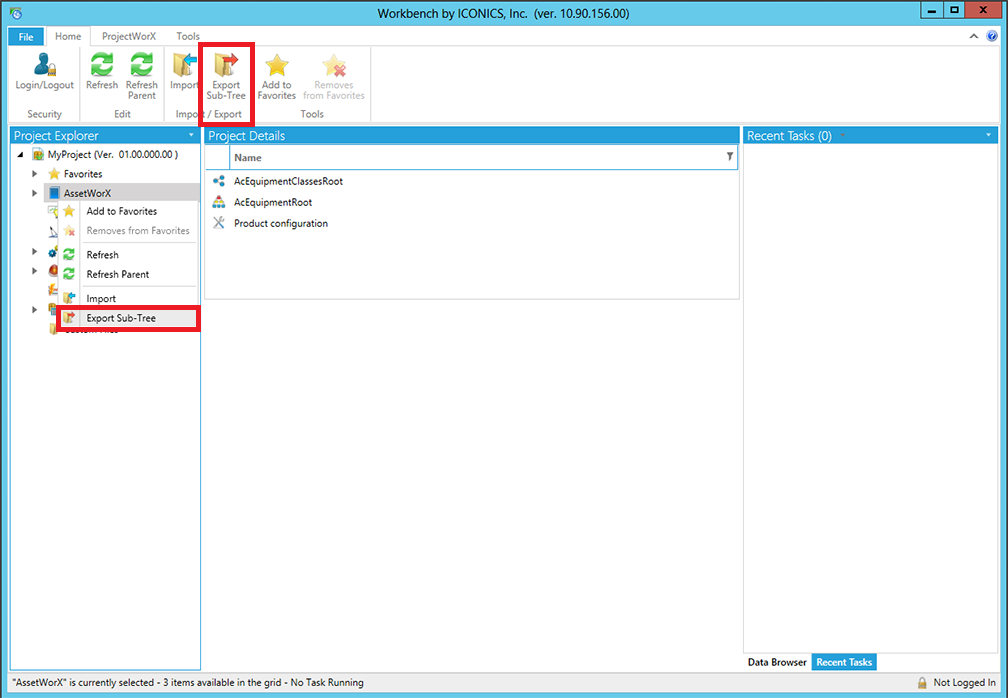Screen dimensions: 1008x698
Task: Open the filter icon in Name column
Action: point(729,157)
